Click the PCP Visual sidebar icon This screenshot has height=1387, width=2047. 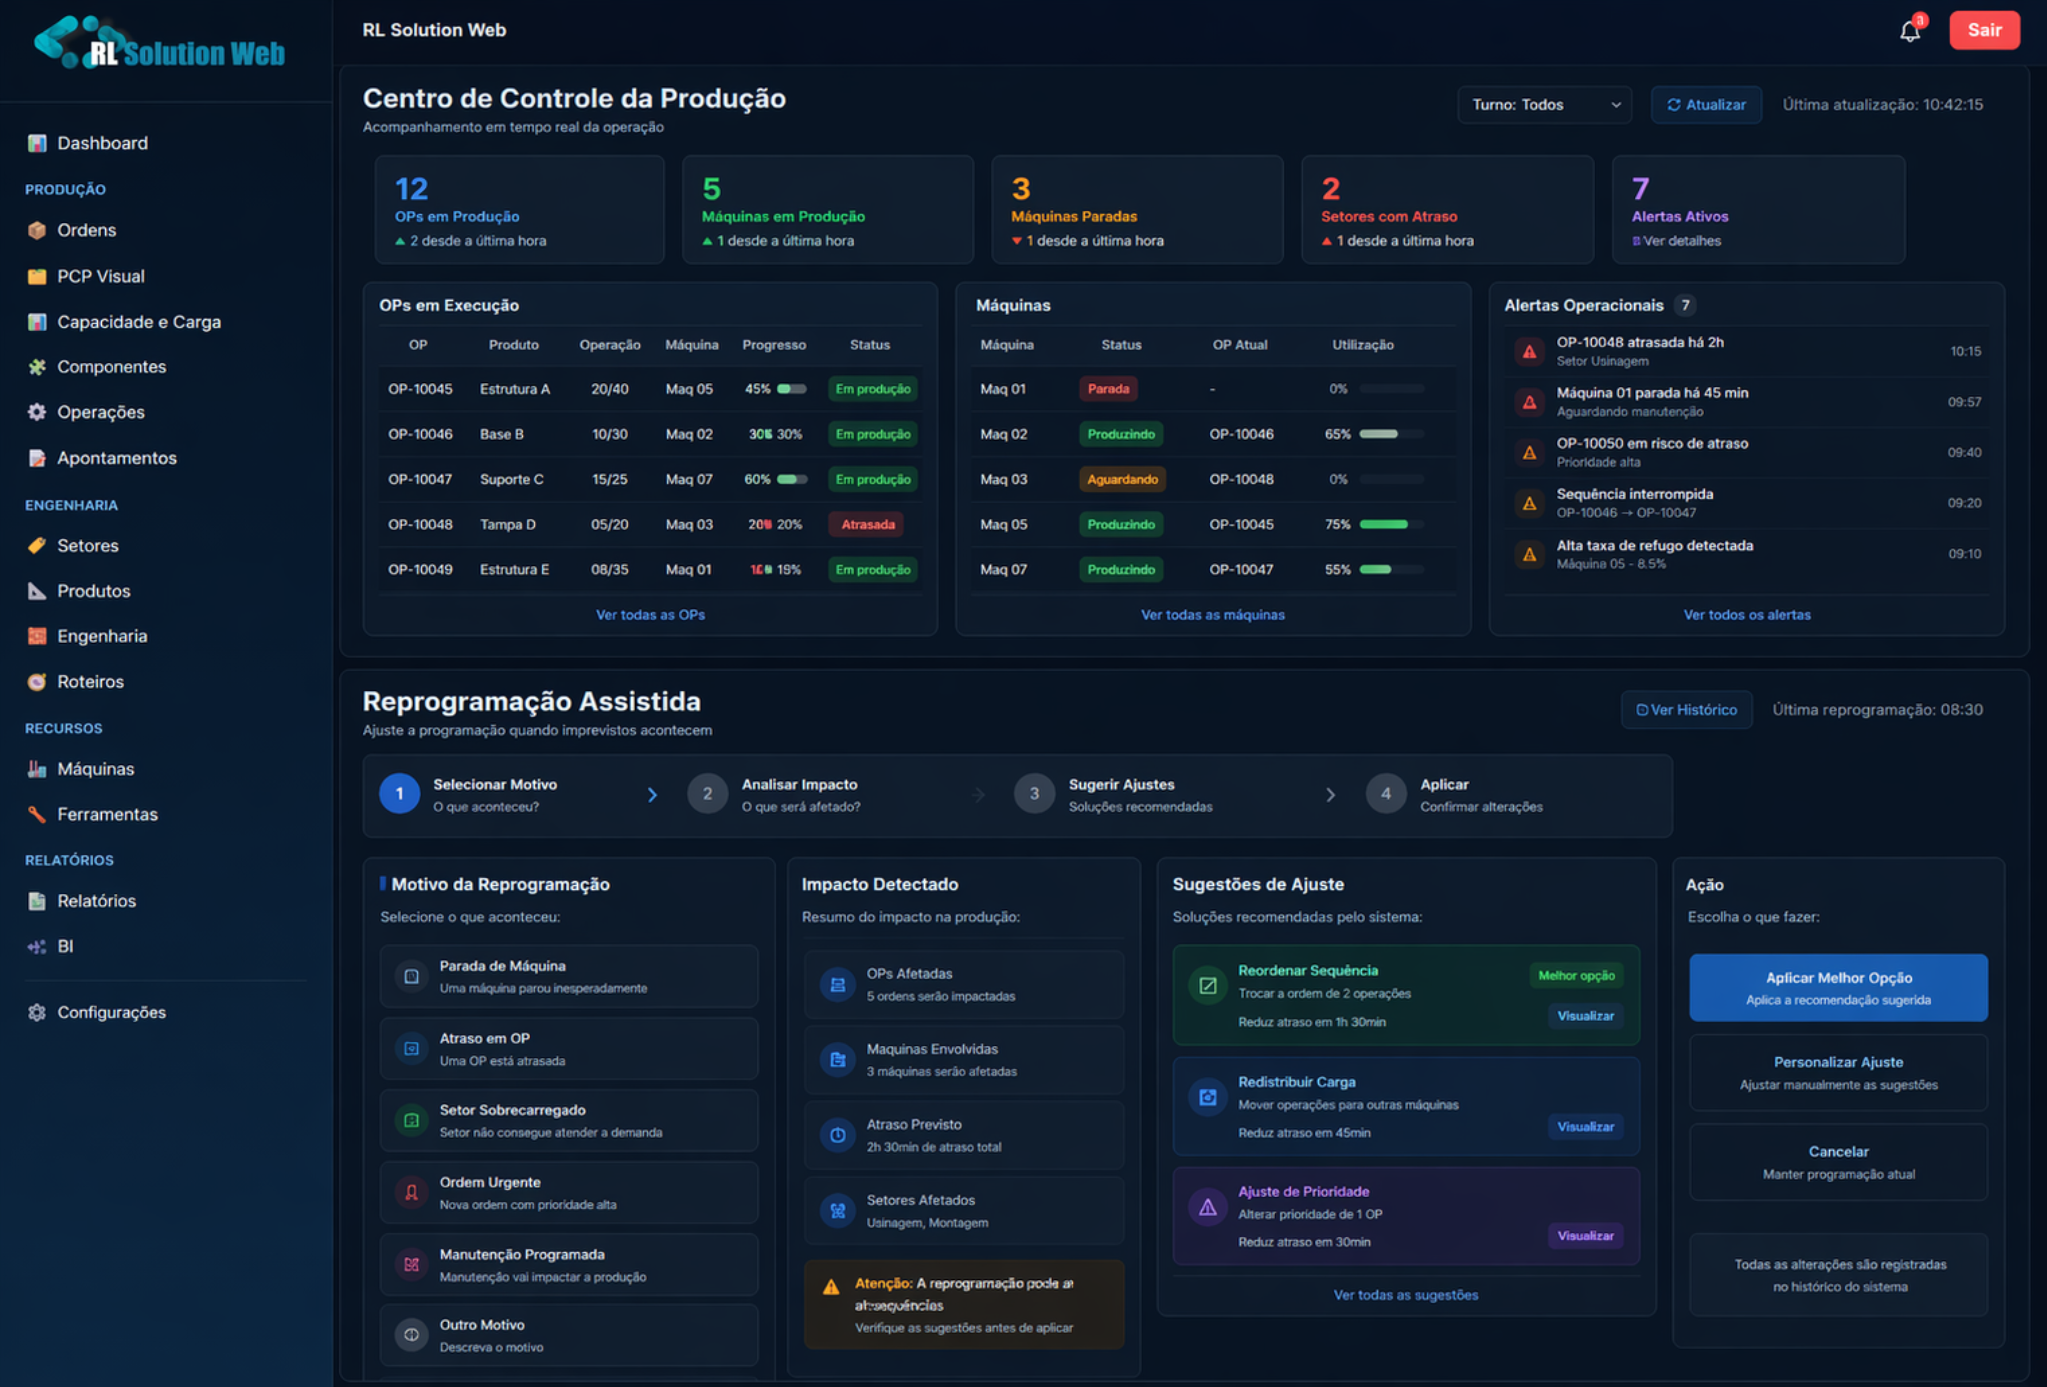(x=37, y=276)
